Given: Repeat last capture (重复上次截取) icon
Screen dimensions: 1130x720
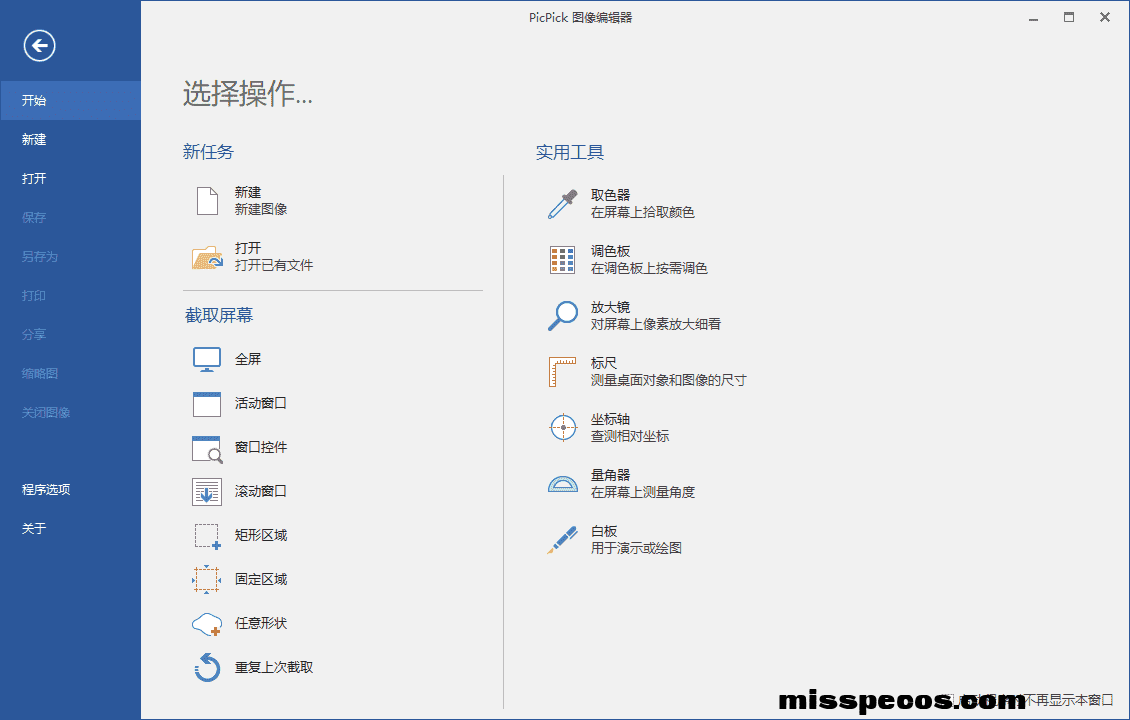Looking at the screenshot, I should [x=207, y=668].
